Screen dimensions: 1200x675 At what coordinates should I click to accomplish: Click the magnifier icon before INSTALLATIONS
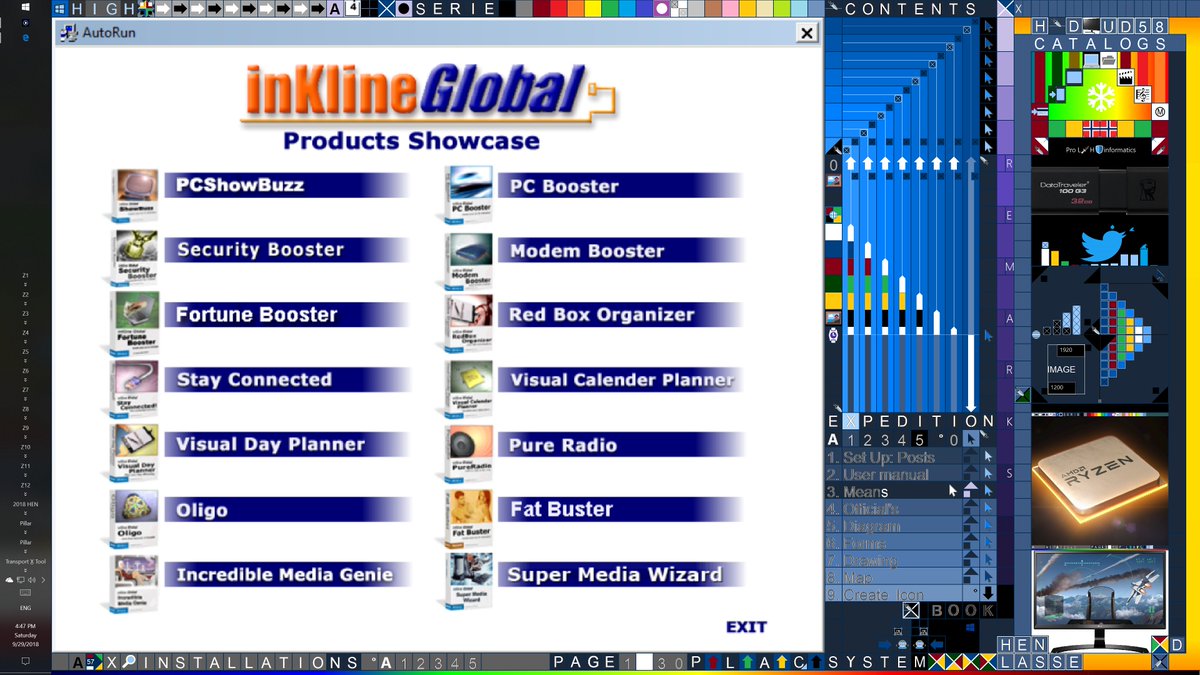[130, 663]
